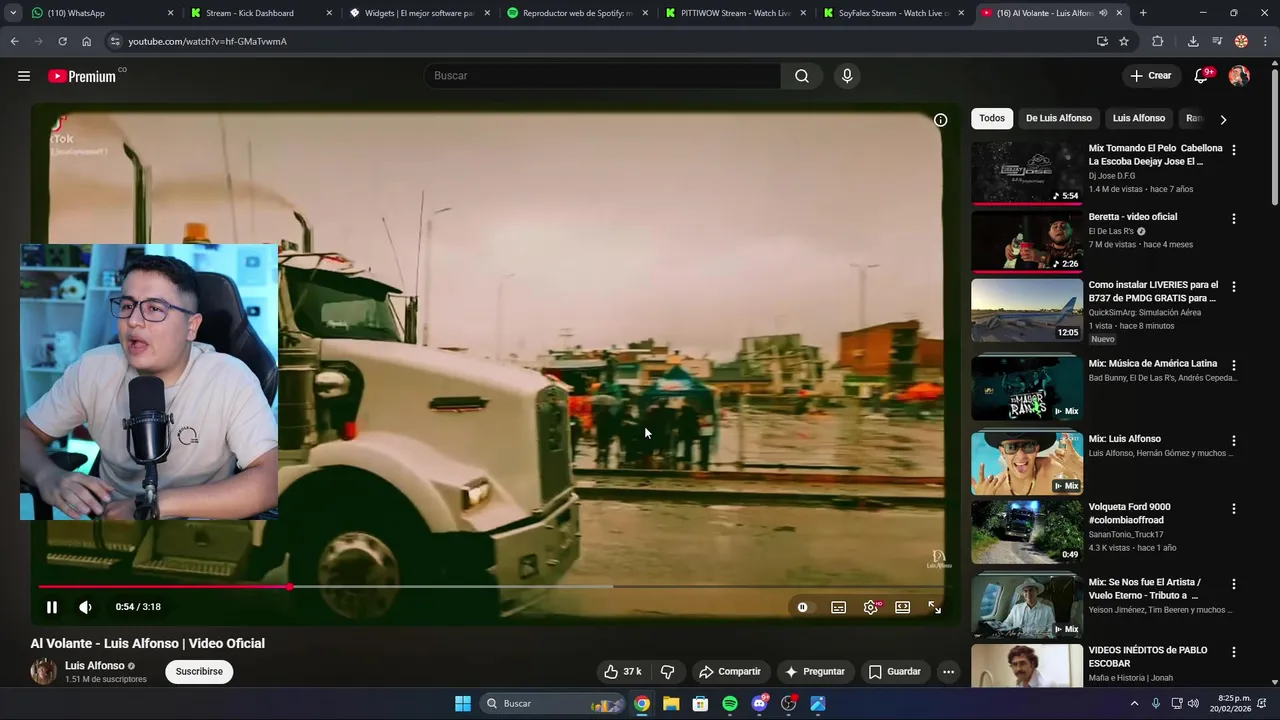
Task: Open the Chrome three-dot menu
Action: 1265,41
